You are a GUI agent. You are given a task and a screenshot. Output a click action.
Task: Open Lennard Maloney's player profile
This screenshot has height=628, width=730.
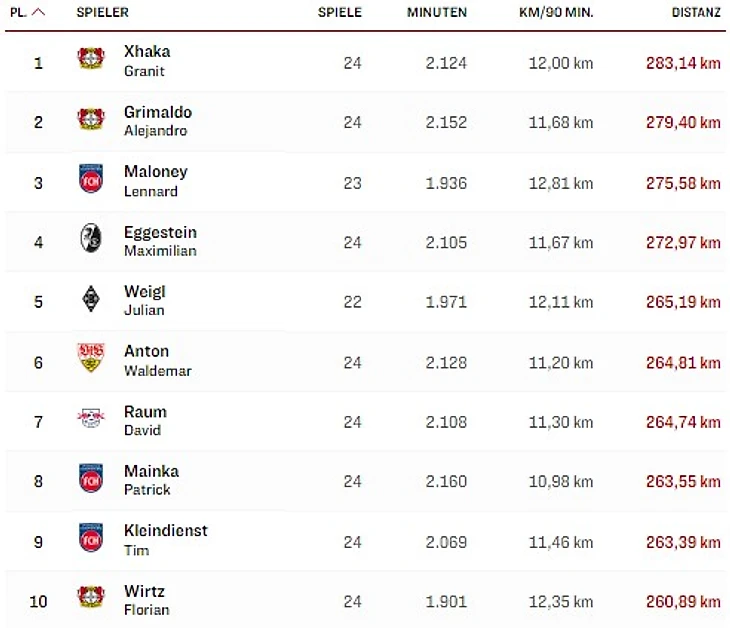click(155, 180)
